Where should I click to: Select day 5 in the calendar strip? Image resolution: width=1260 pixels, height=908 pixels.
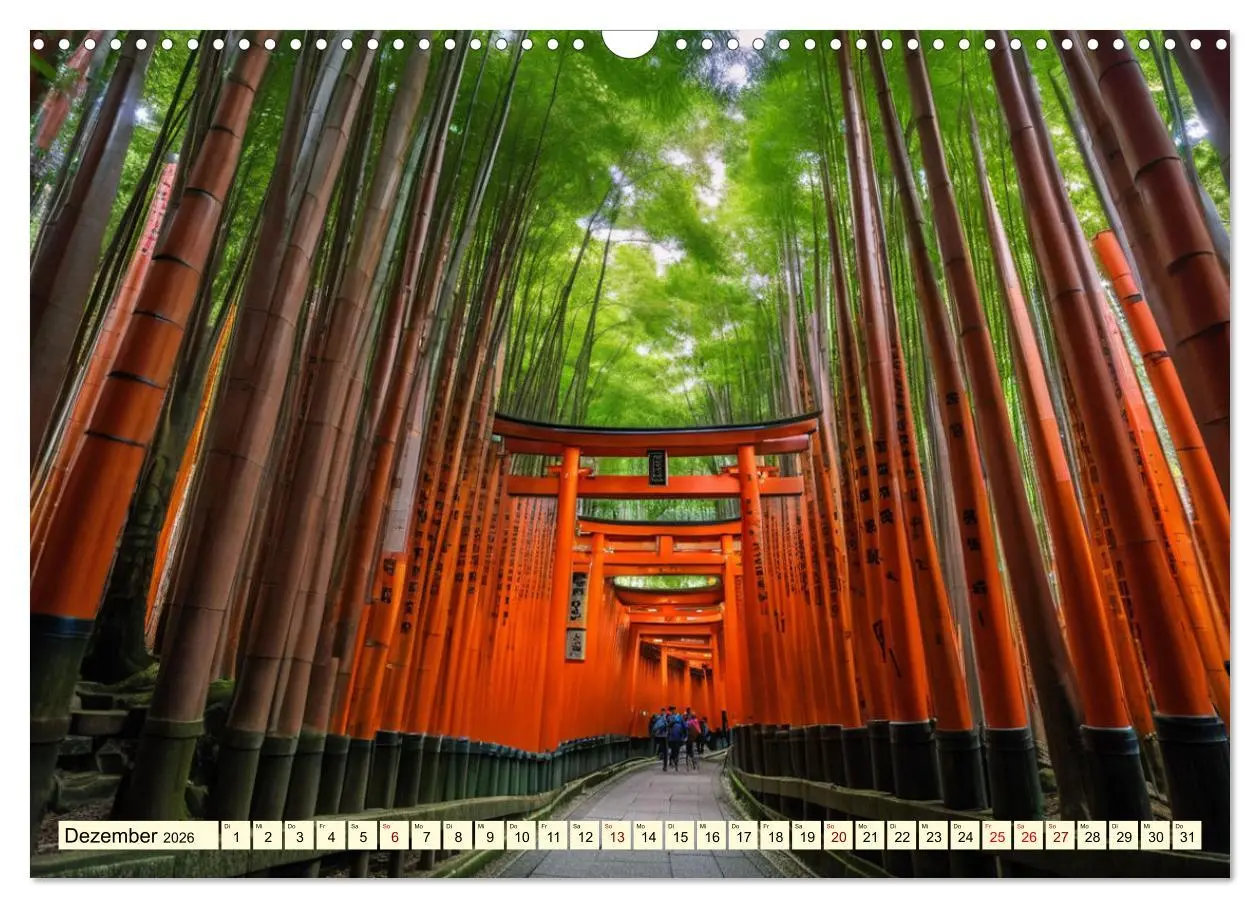point(362,835)
